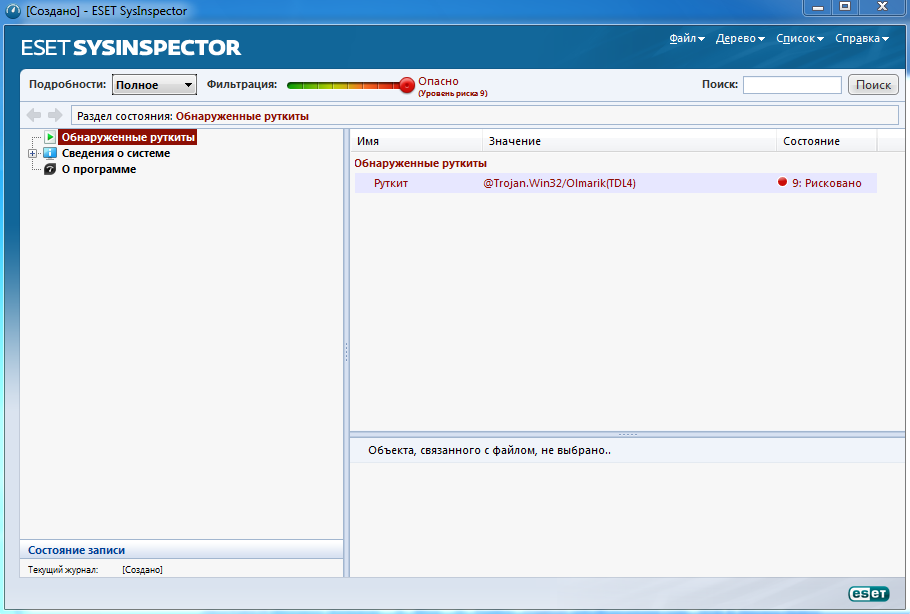Screen dimensions: 910x614
Task: Maximize the SysInspector window
Action: 845,7
